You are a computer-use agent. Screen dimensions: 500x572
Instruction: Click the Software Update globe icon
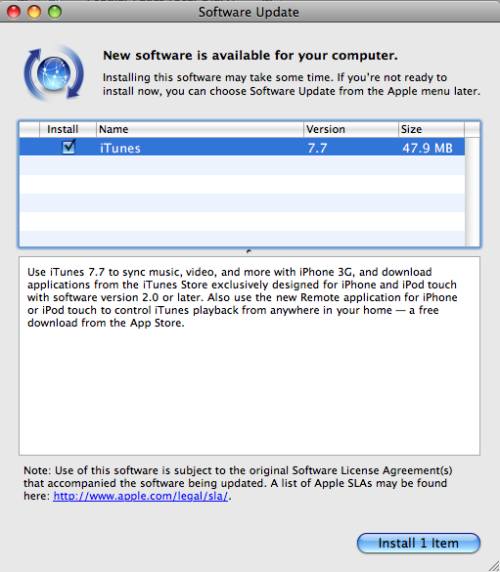54,73
